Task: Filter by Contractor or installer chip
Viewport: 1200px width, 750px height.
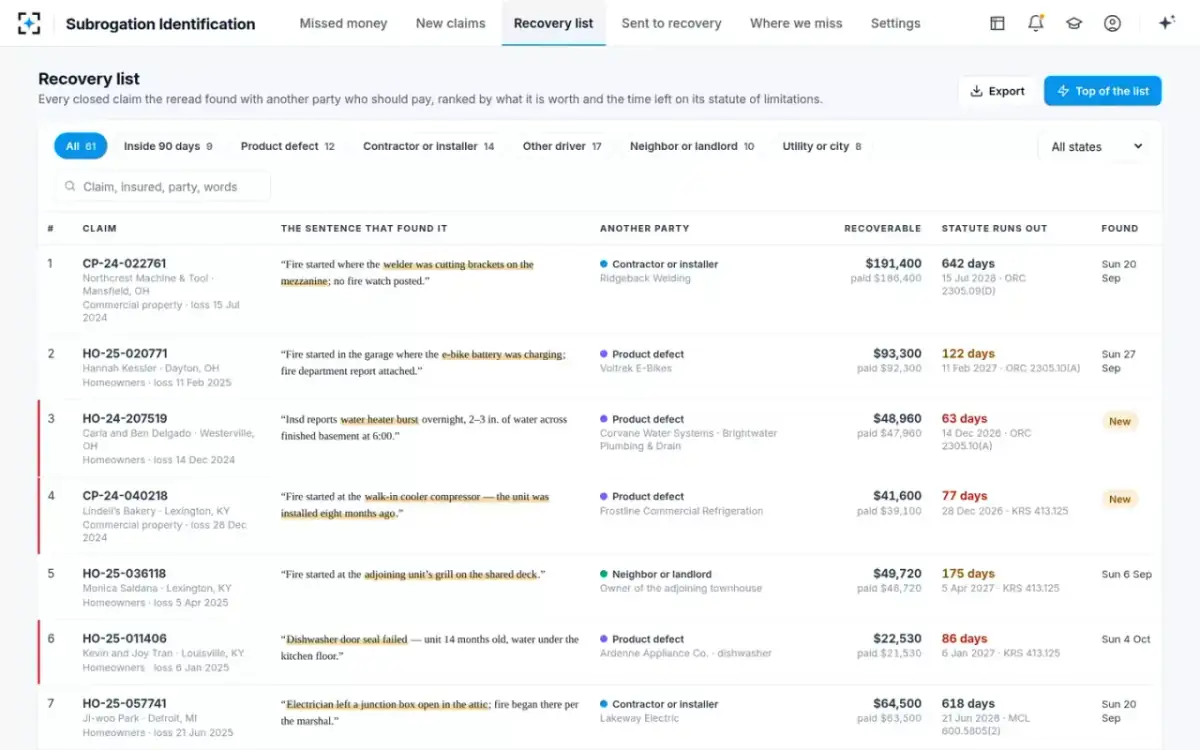Action: 428,146
